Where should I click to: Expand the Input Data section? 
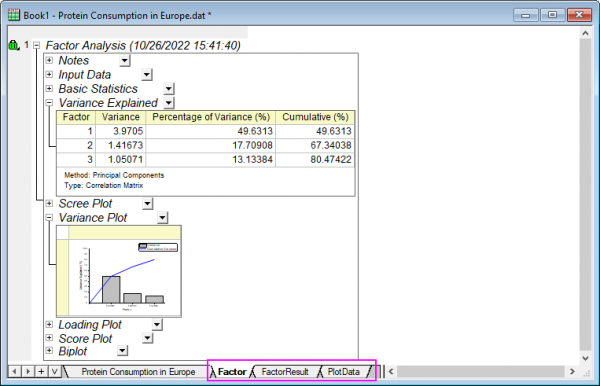[x=49, y=74]
